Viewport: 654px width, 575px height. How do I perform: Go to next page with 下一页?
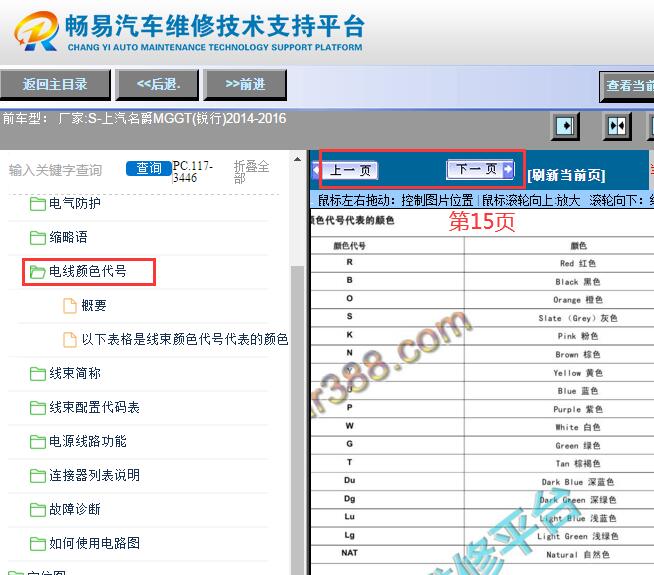[x=480, y=169]
